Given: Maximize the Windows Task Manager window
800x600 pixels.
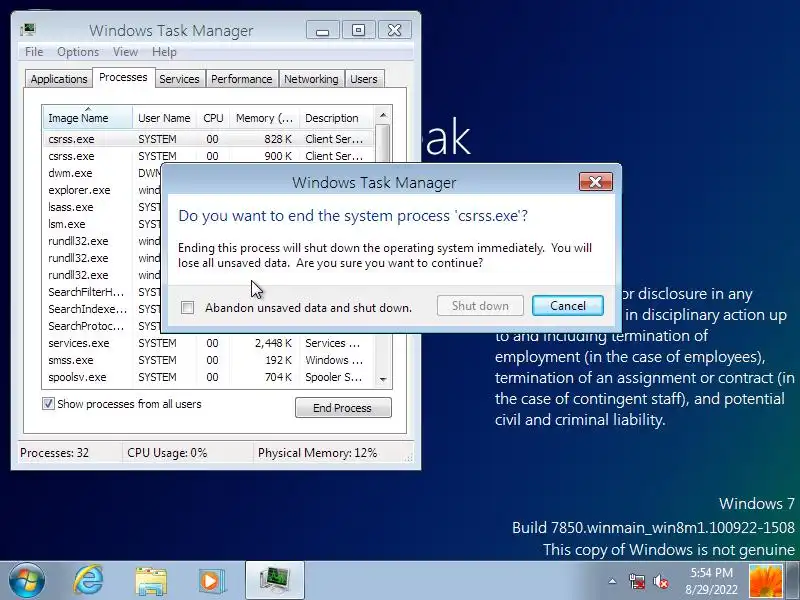Looking at the screenshot, I should pos(359,30).
